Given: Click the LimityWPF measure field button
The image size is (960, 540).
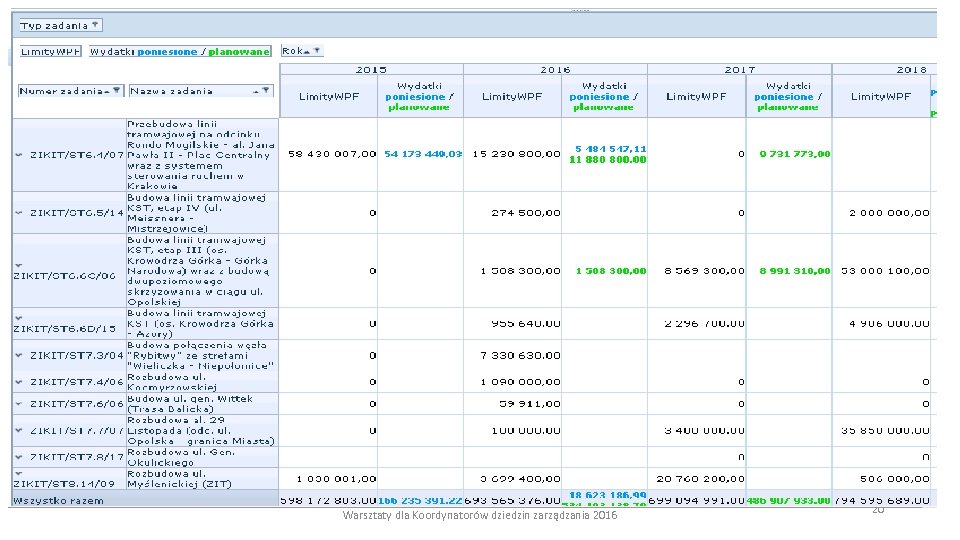Looking at the screenshot, I should click(51, 51).
